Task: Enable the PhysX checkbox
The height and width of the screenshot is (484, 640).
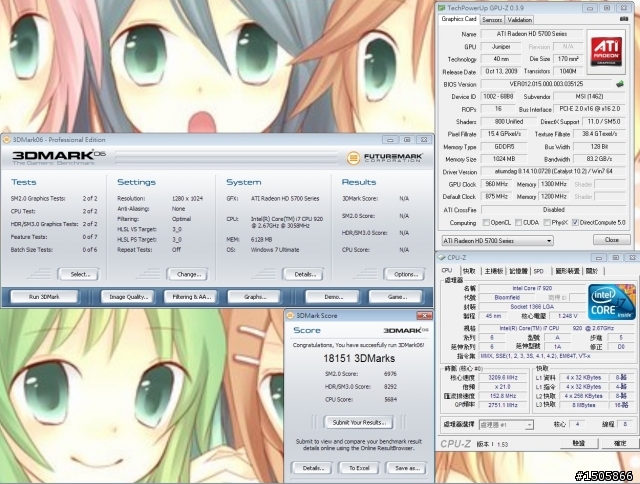Action: (547, 222)
